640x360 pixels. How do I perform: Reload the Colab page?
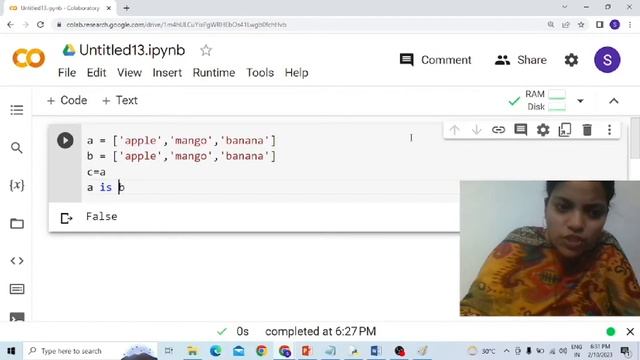pos(40,24)
